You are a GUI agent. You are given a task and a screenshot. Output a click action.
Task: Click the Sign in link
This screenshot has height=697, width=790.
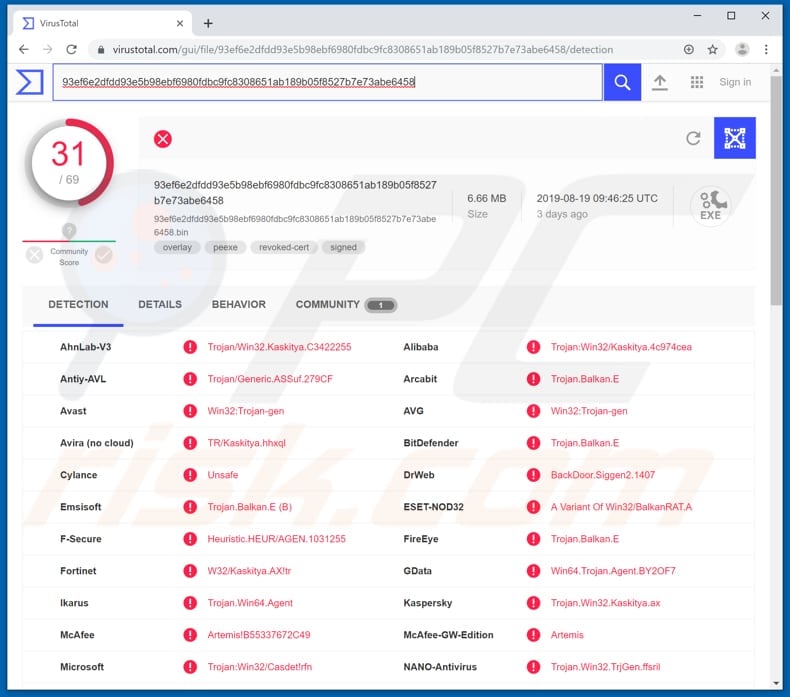[735, 82]
